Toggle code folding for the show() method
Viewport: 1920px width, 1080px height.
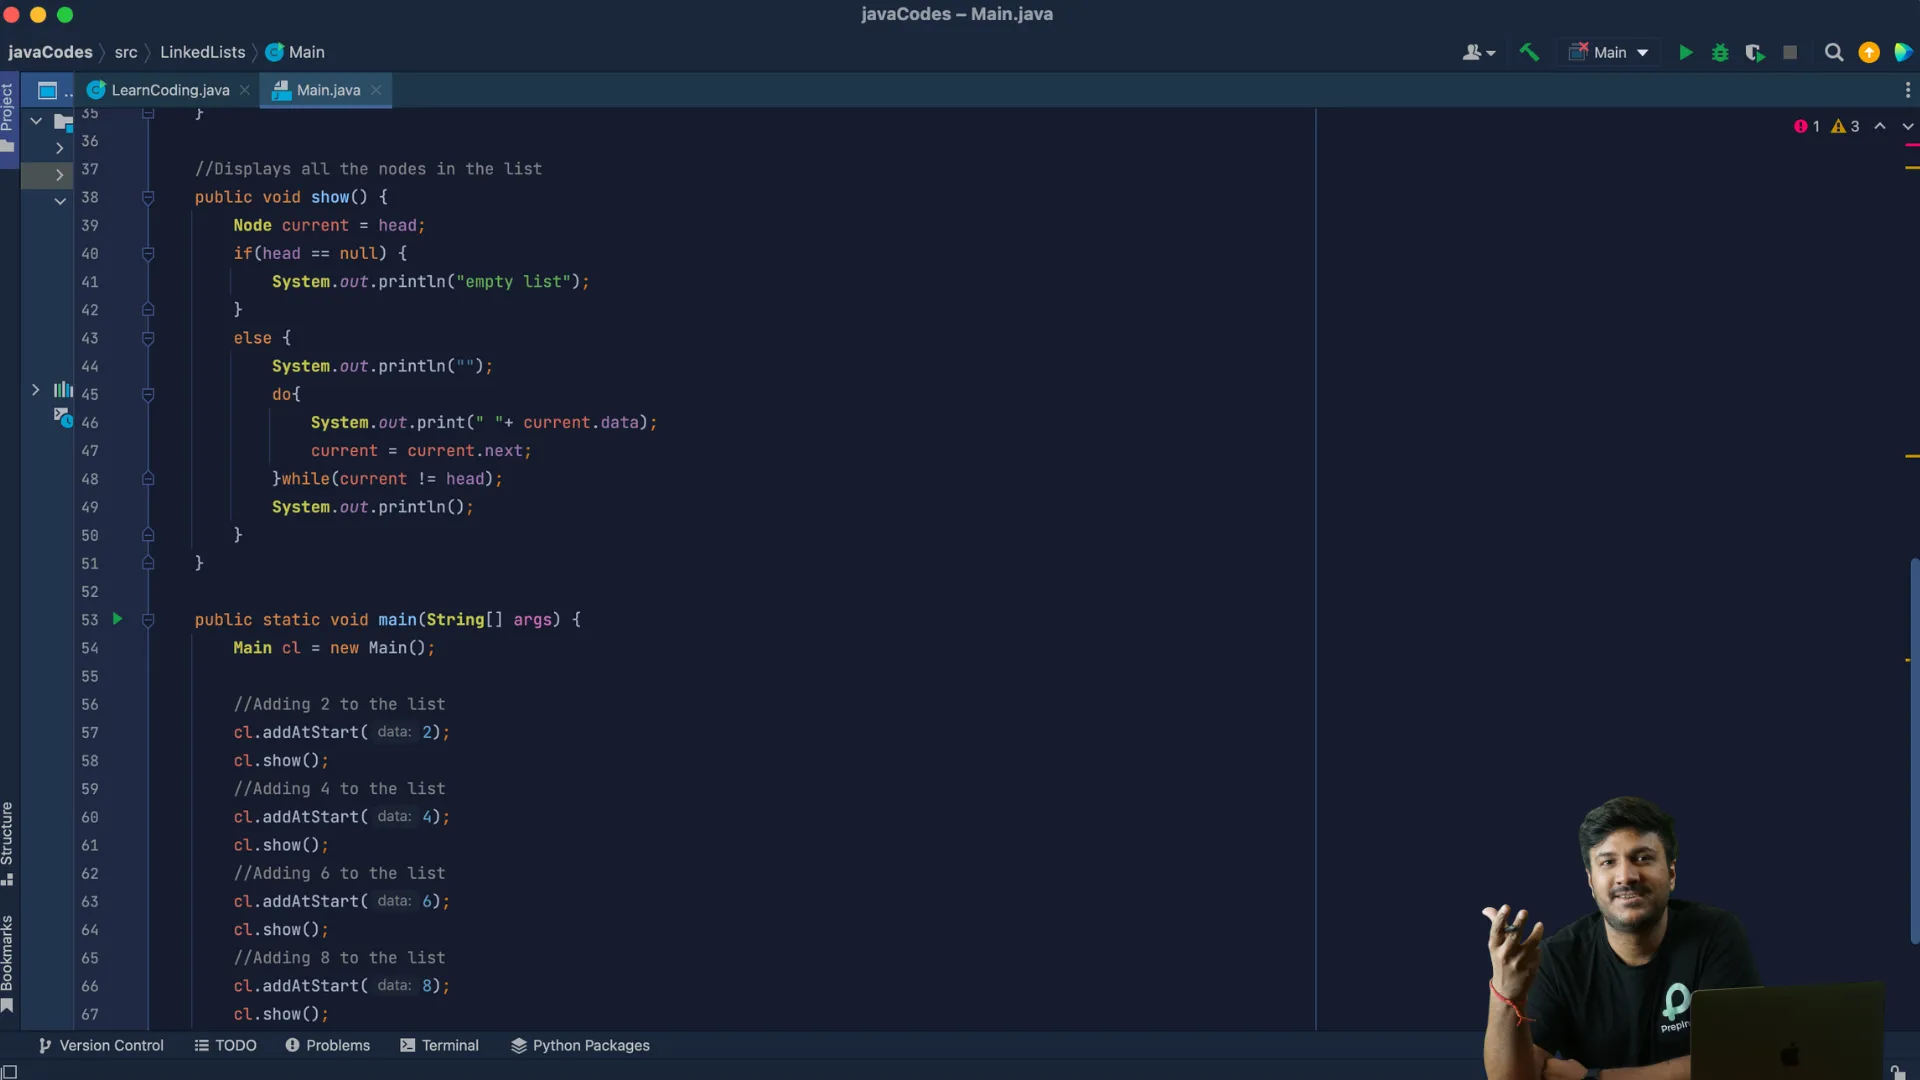pyautogui.click(x=148, y=197)
